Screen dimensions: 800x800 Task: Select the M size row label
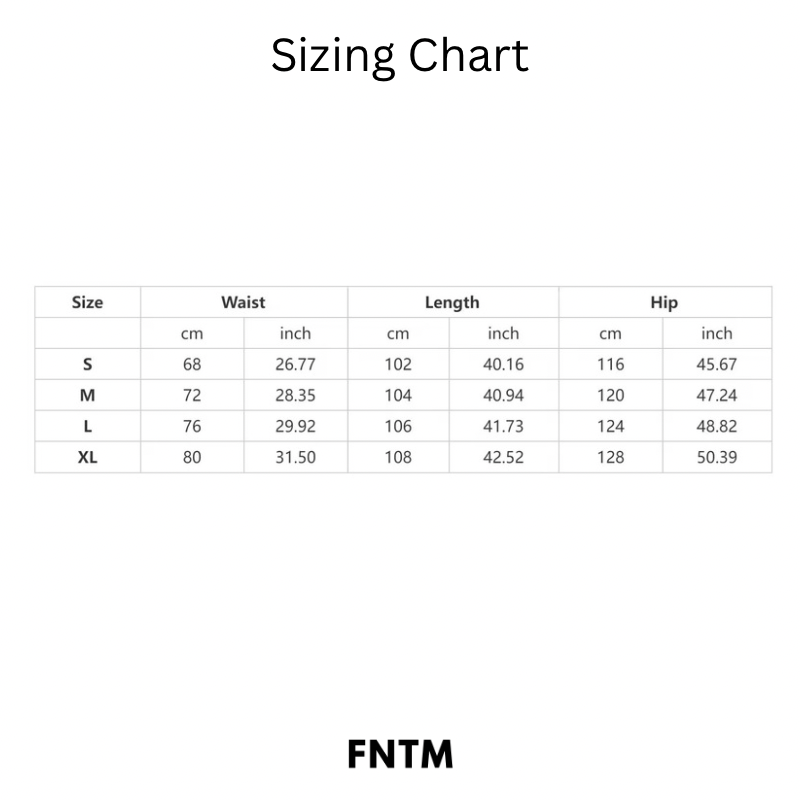(87, 395)
